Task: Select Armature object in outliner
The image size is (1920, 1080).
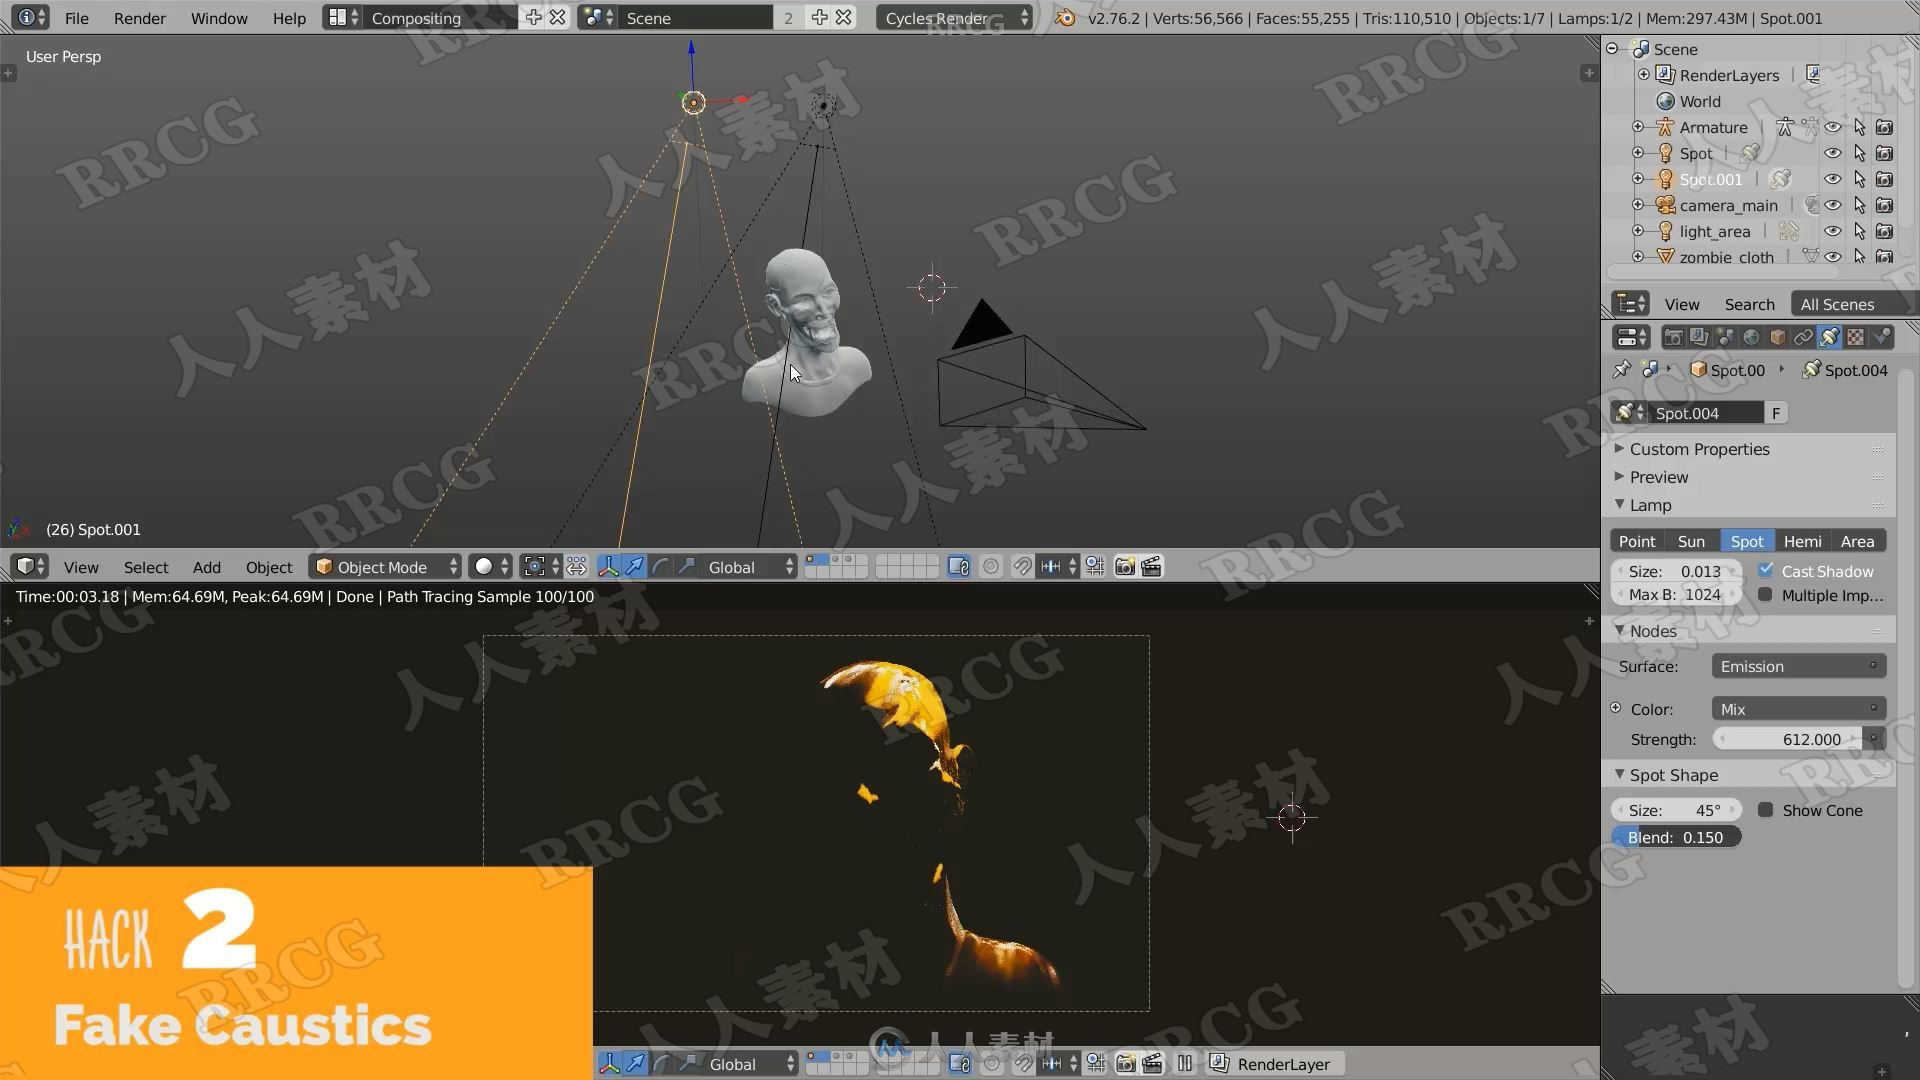Action: [x=1712, y=127]
